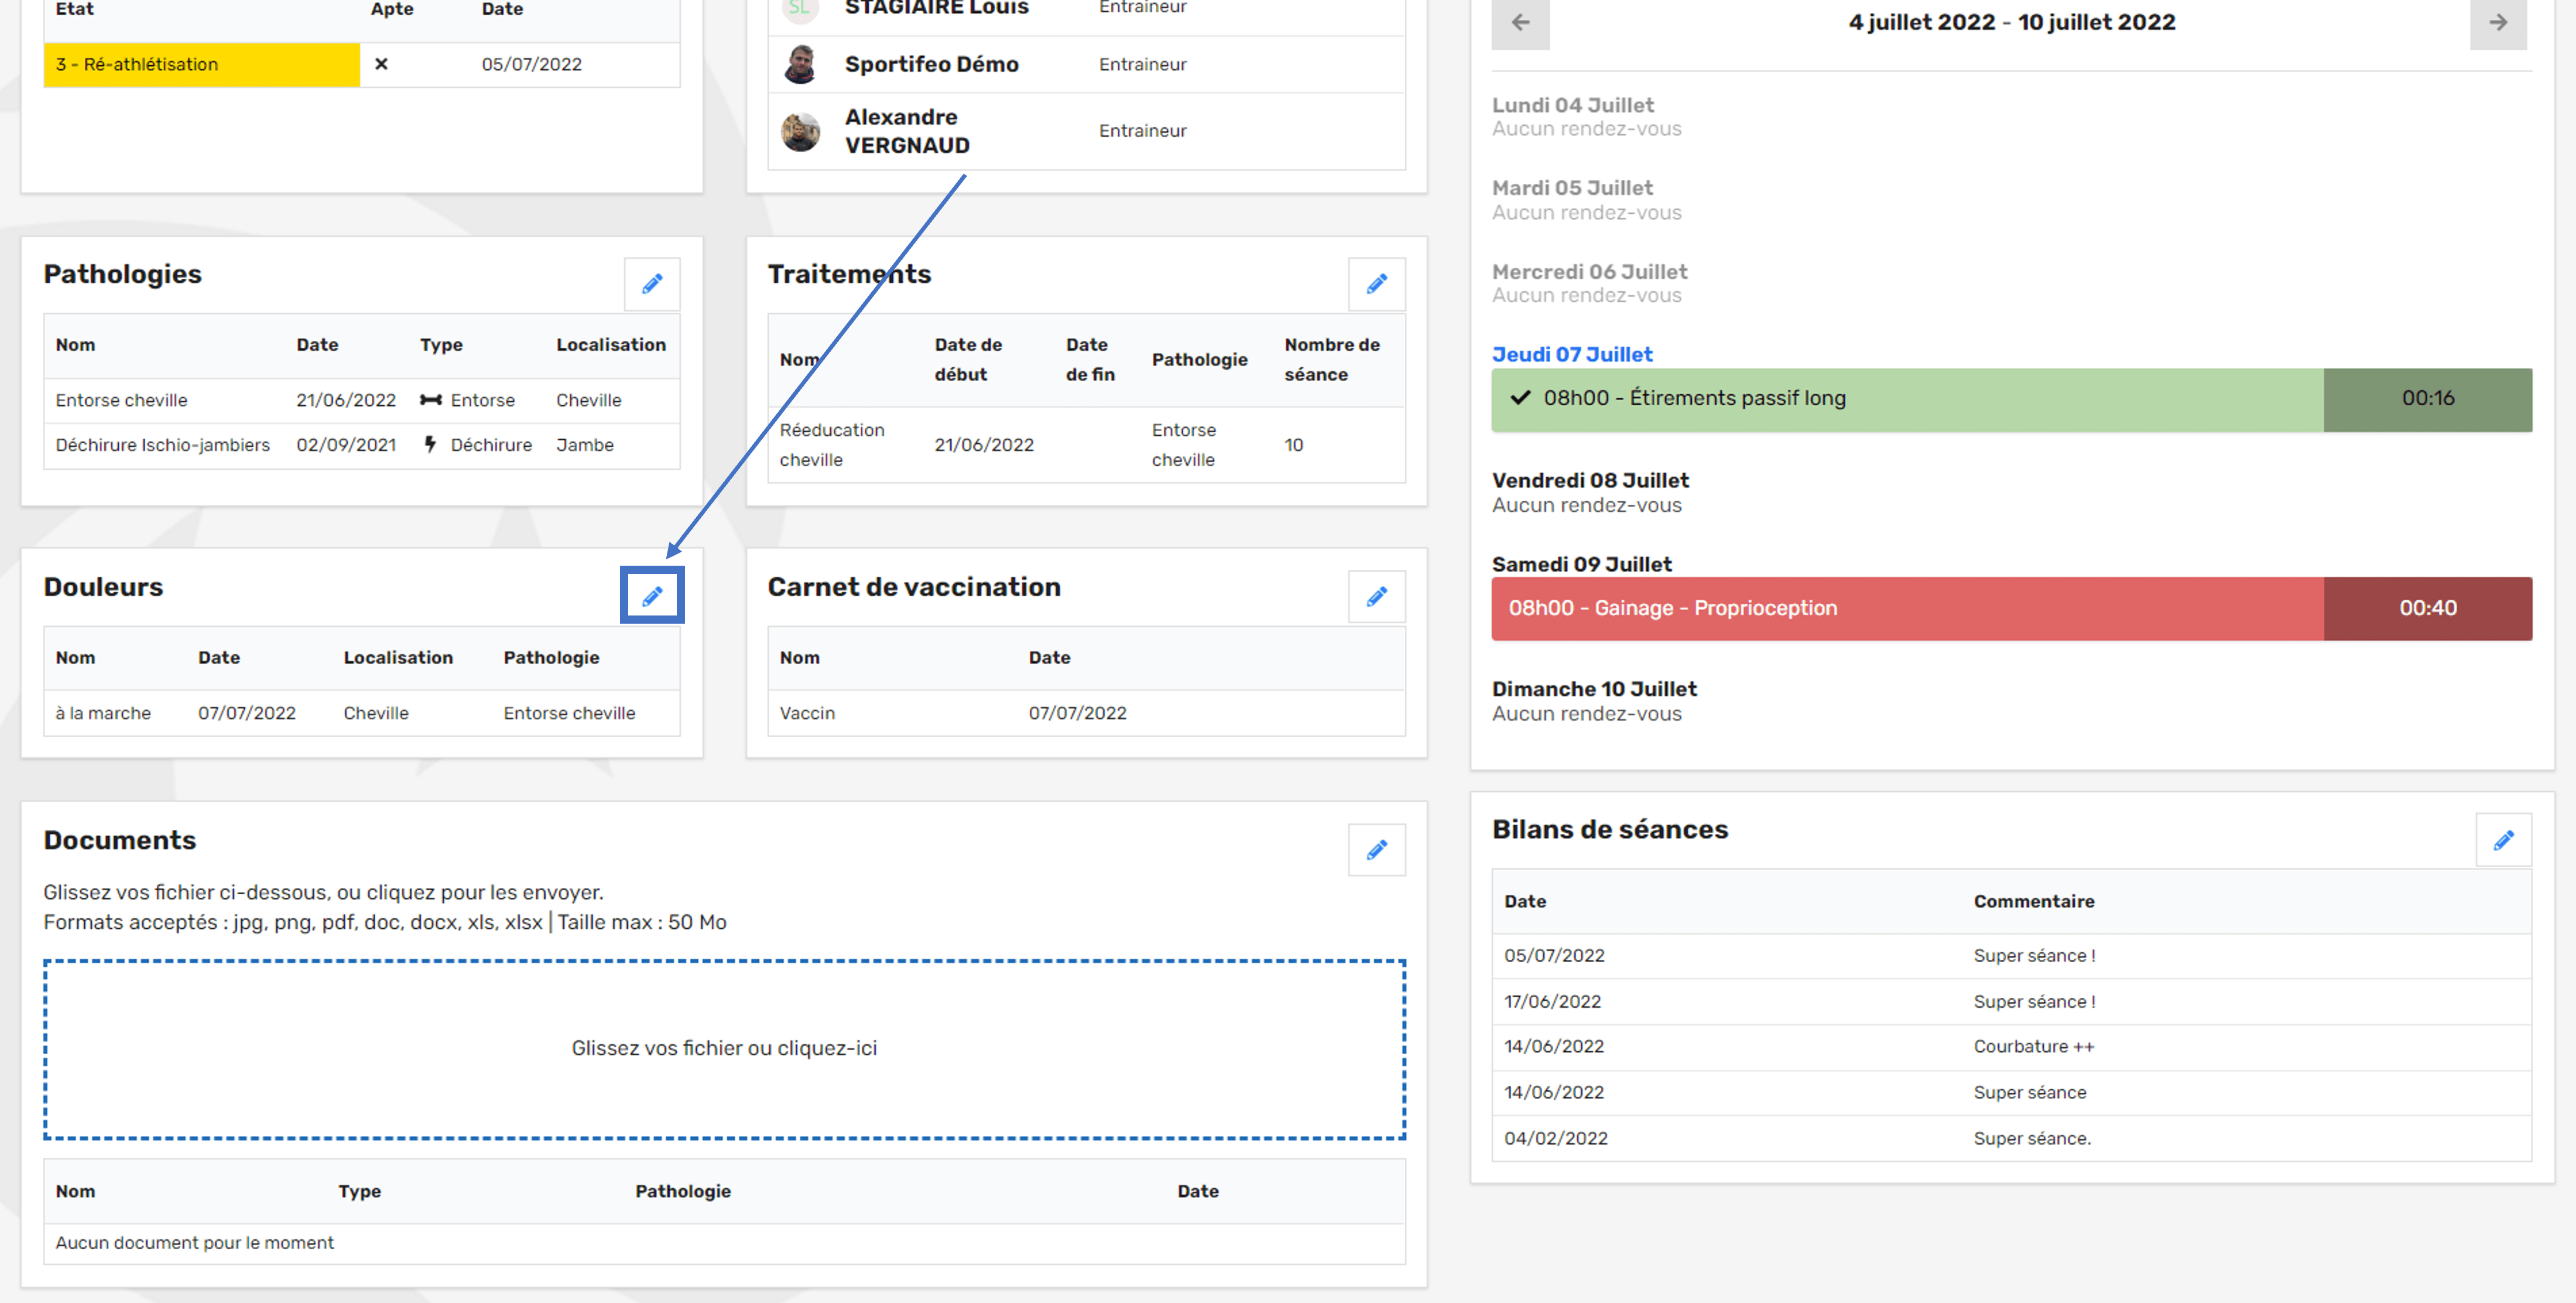Viewport: 2576px width, 1303px height.
Task: Select the 'à la marche' pain entry
Action: [x=362, y=713]
